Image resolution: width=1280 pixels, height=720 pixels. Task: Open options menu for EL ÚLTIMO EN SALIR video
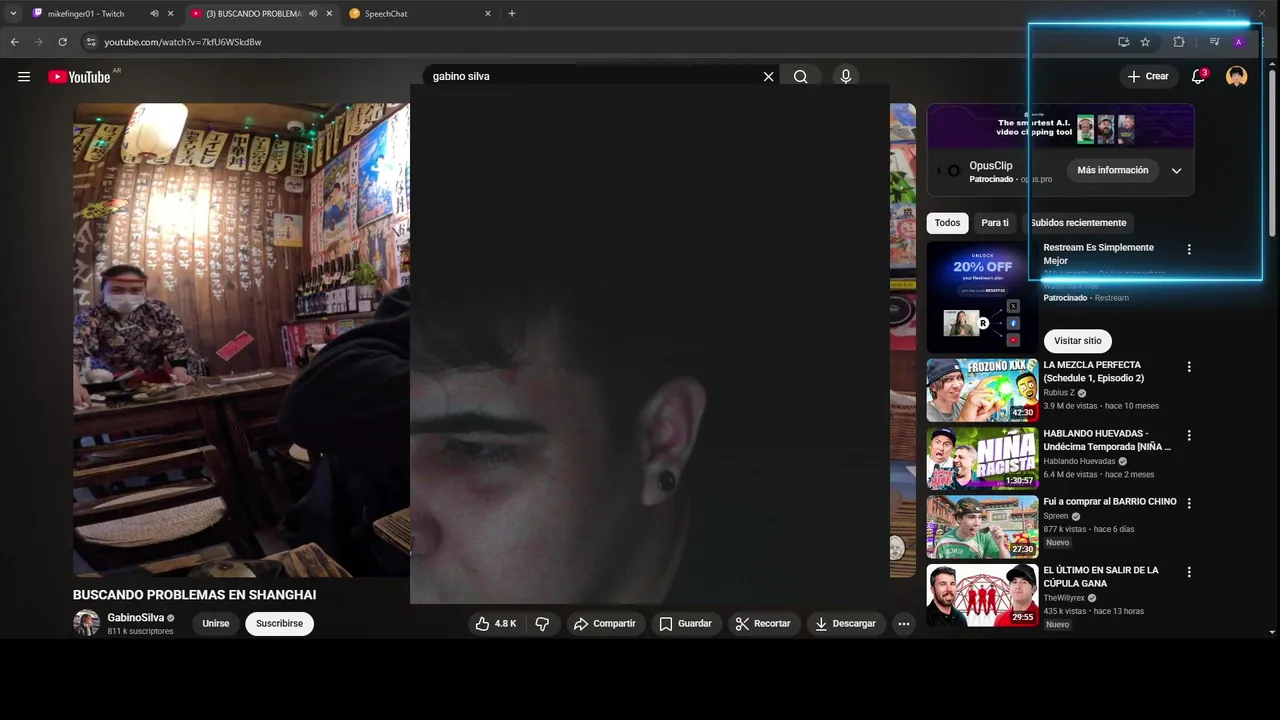[1189, 572]
